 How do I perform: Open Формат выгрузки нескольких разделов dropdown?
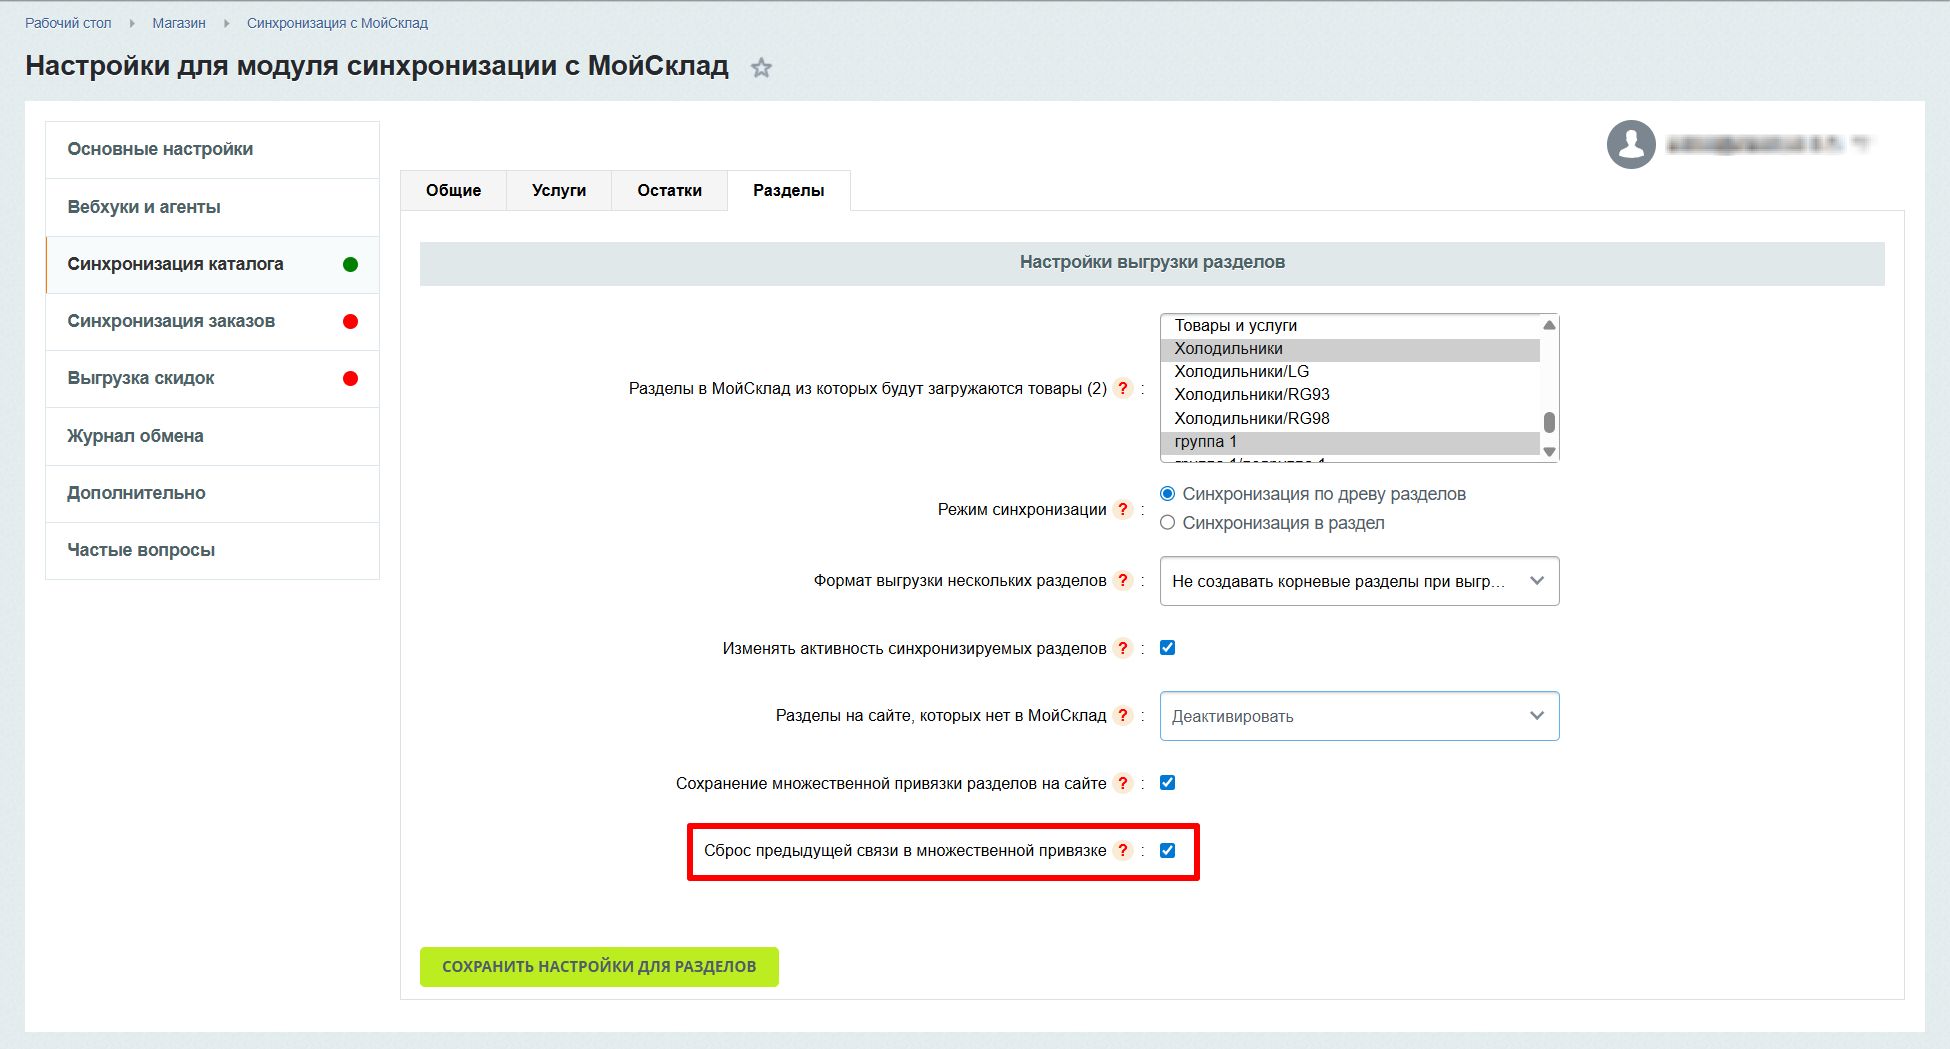(1359, 581)
